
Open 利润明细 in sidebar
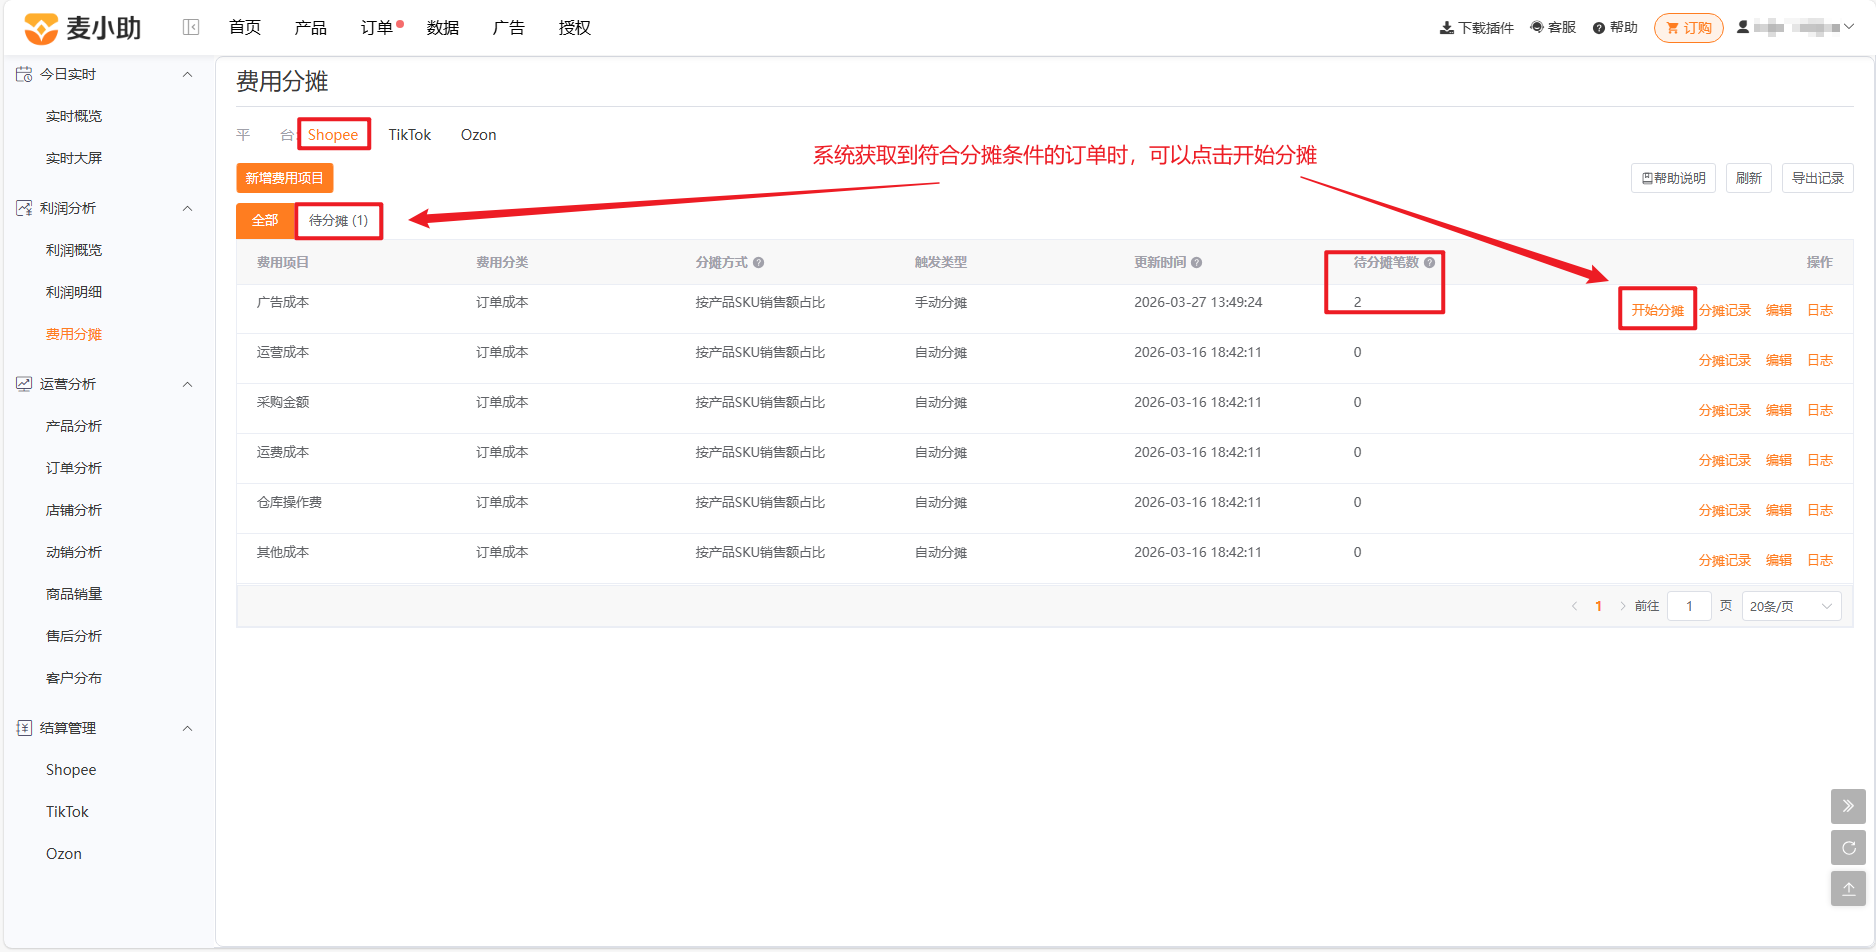(x=74, y=292)
